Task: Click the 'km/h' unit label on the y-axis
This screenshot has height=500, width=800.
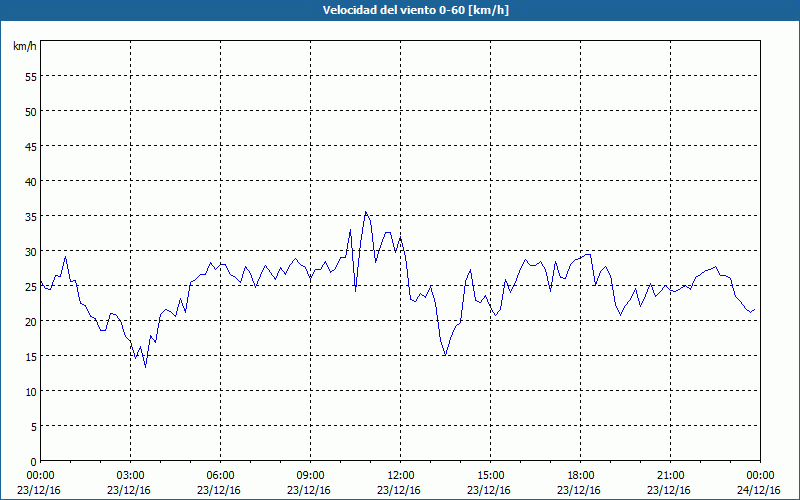Action: (x=24, y=46)
